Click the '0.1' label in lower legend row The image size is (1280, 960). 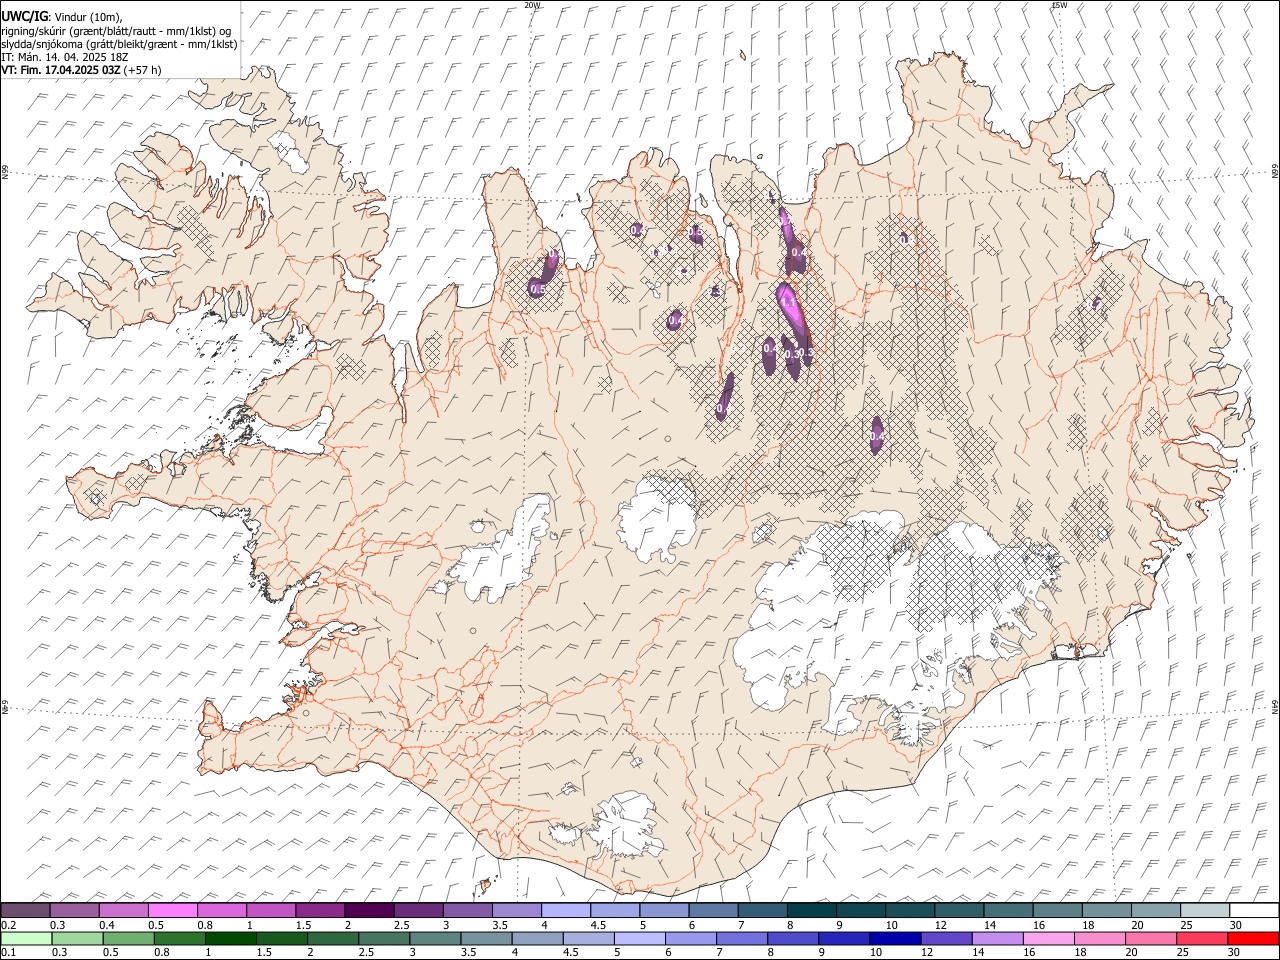coord(8,952)
